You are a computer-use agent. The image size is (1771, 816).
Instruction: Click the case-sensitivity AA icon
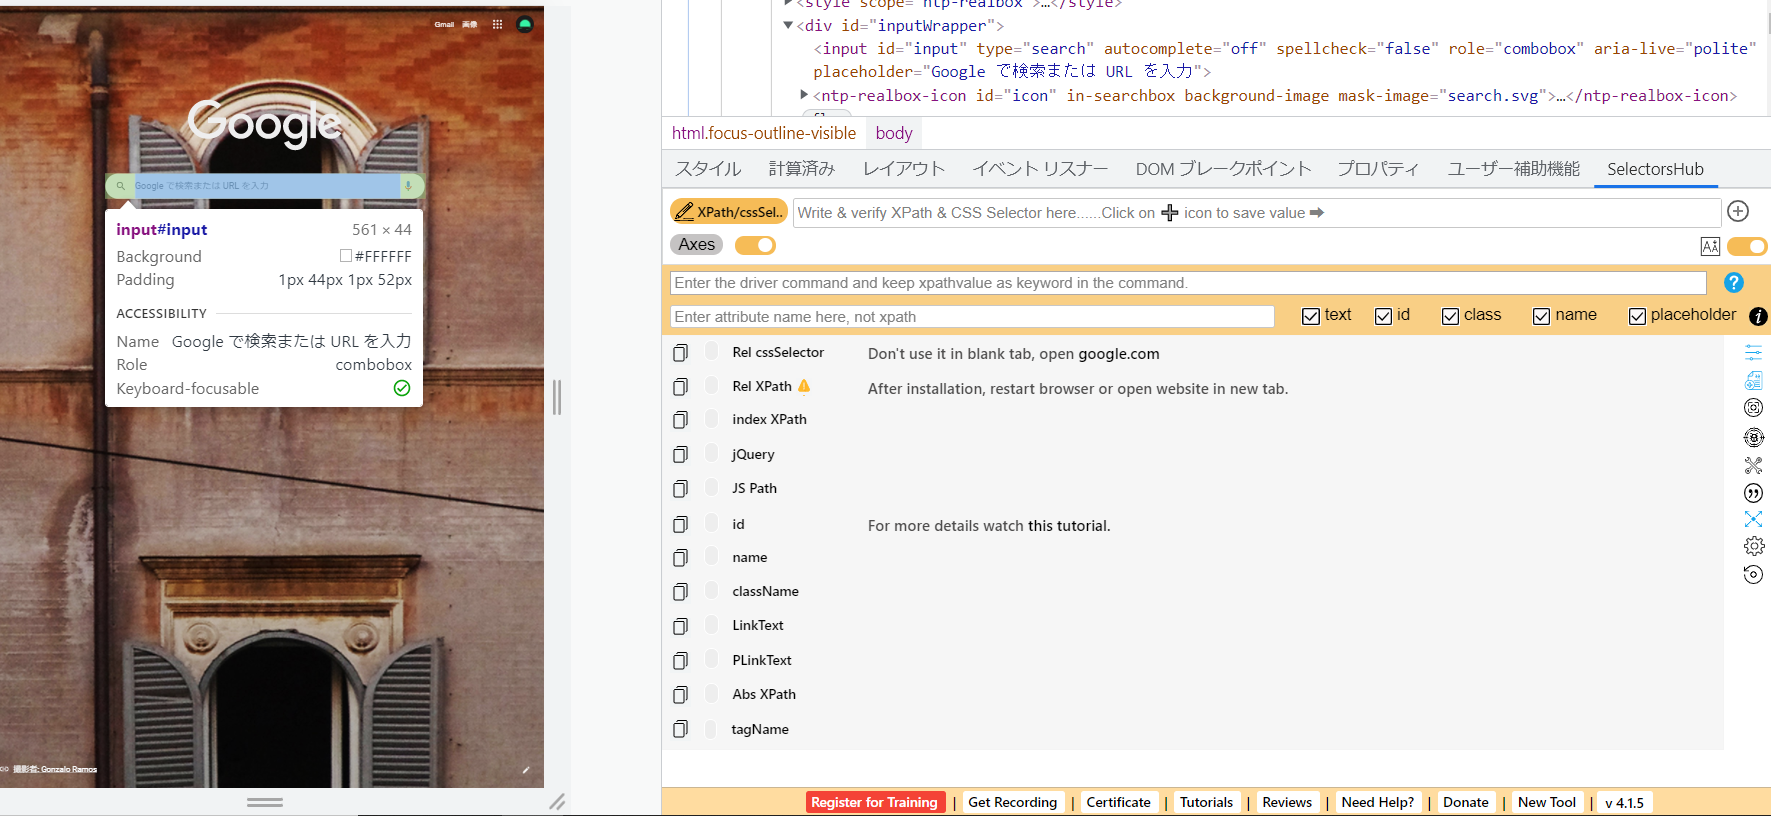pyautogui.click(x=1710, y=246)
